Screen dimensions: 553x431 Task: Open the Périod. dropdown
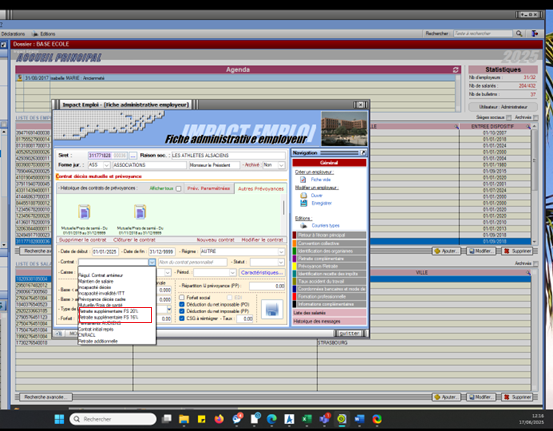pyautogui.click(x=232, y=273)
